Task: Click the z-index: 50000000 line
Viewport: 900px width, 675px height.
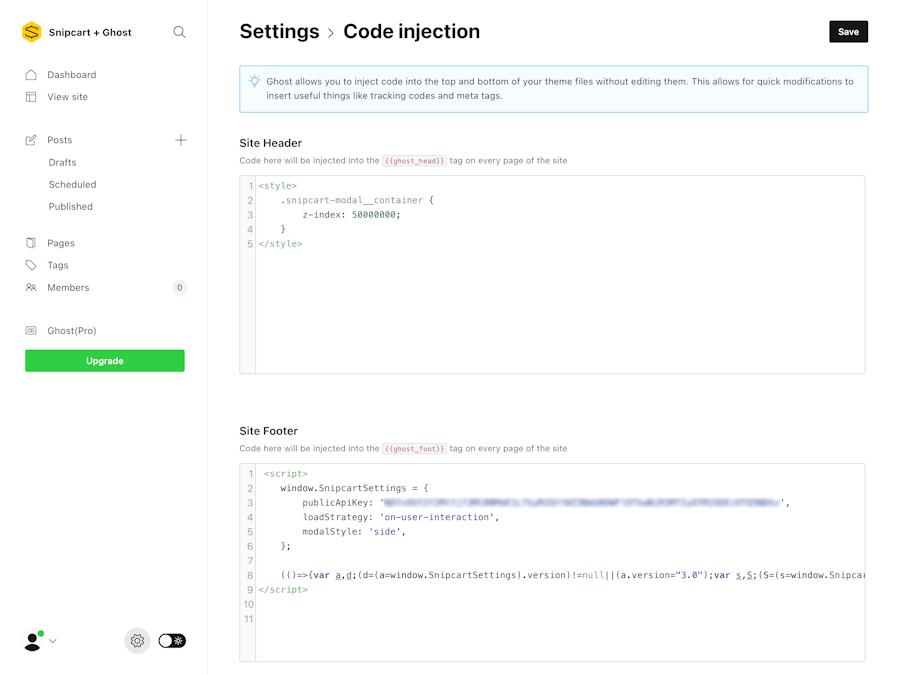Action: [351, 215]
